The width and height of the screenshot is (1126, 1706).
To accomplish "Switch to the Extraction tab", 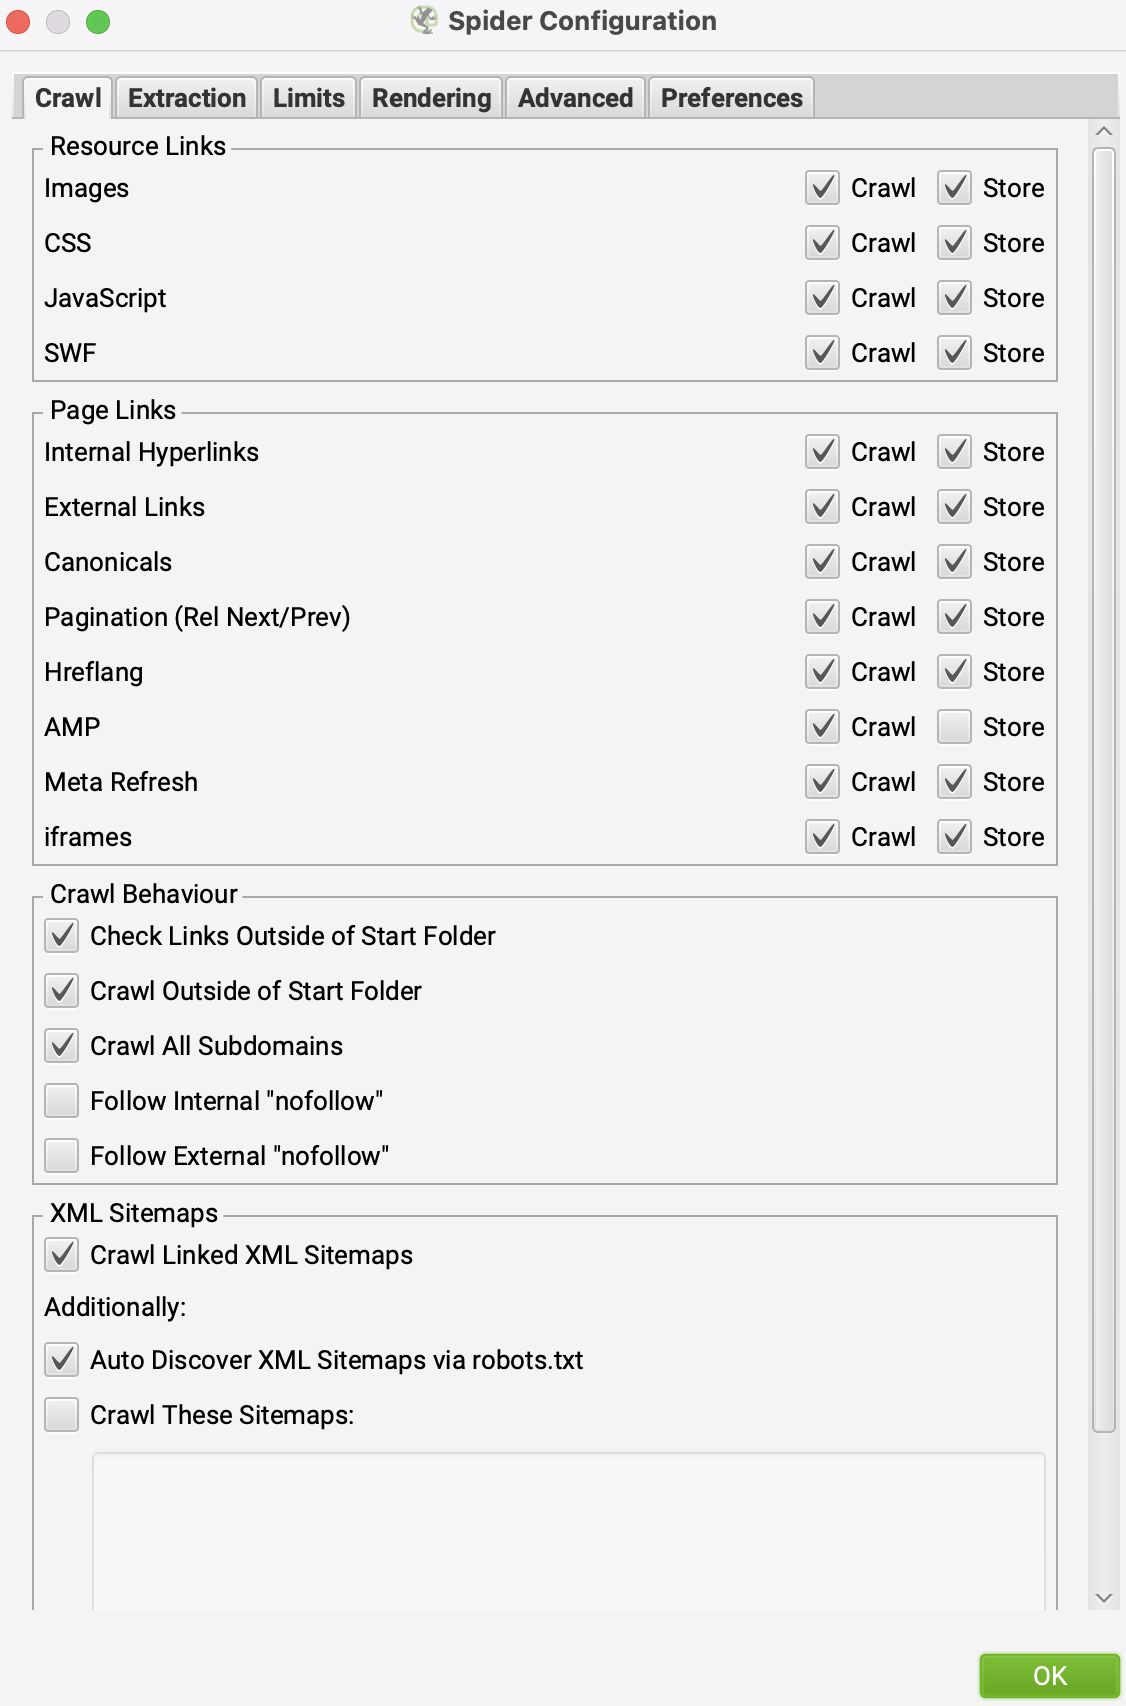I will tap(187, 98).
